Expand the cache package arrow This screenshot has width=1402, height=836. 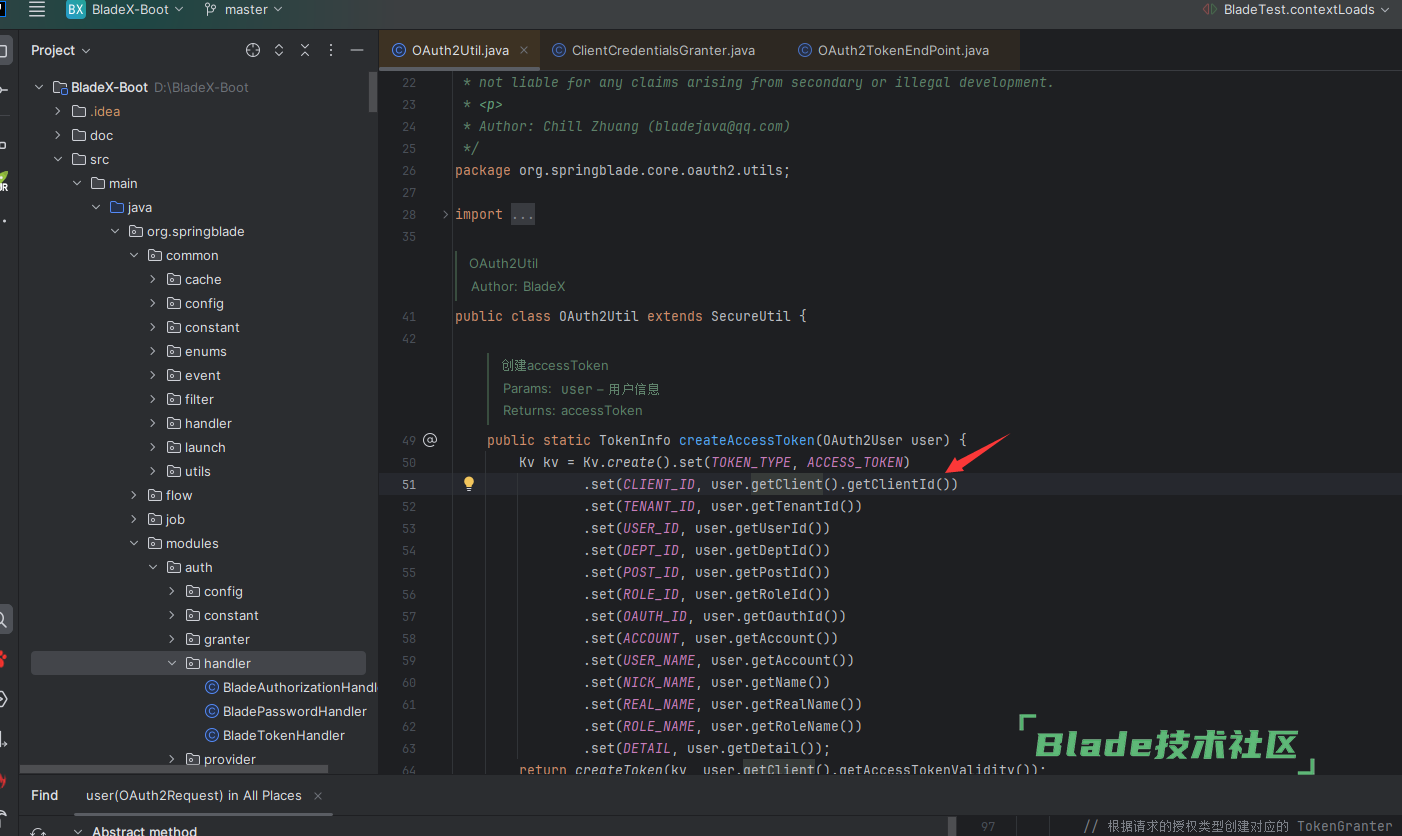(153, 279)
